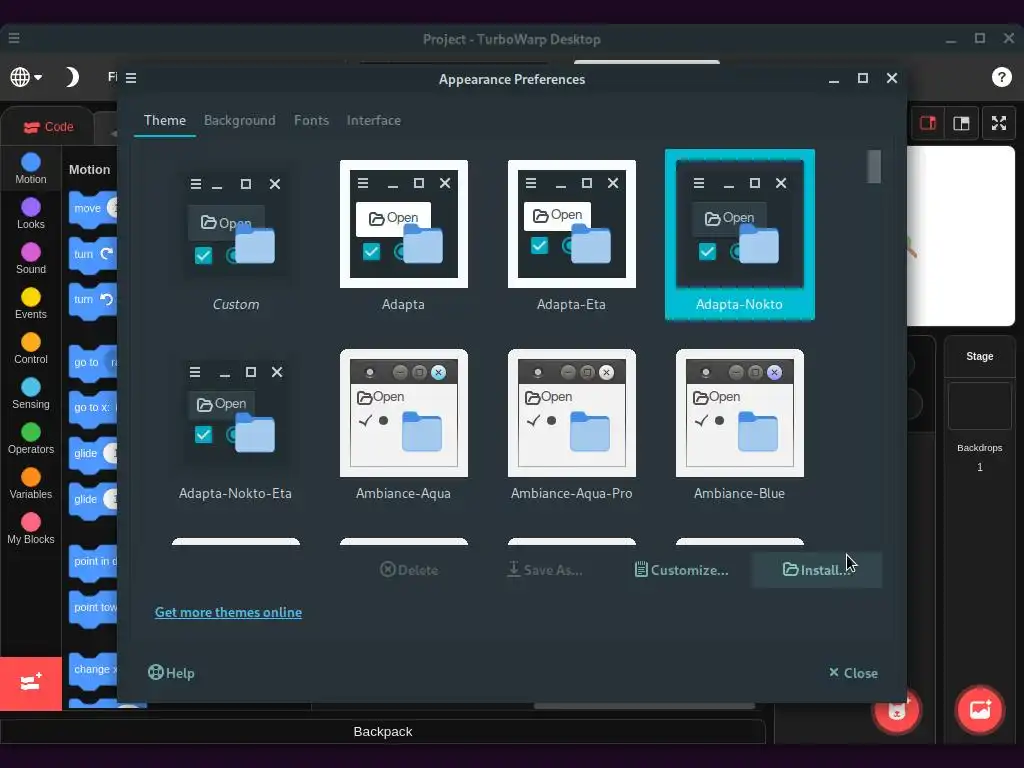Open Help in Appearance Preferences
The width and height of the screenshot is (1024, 768).
(171, 673)
